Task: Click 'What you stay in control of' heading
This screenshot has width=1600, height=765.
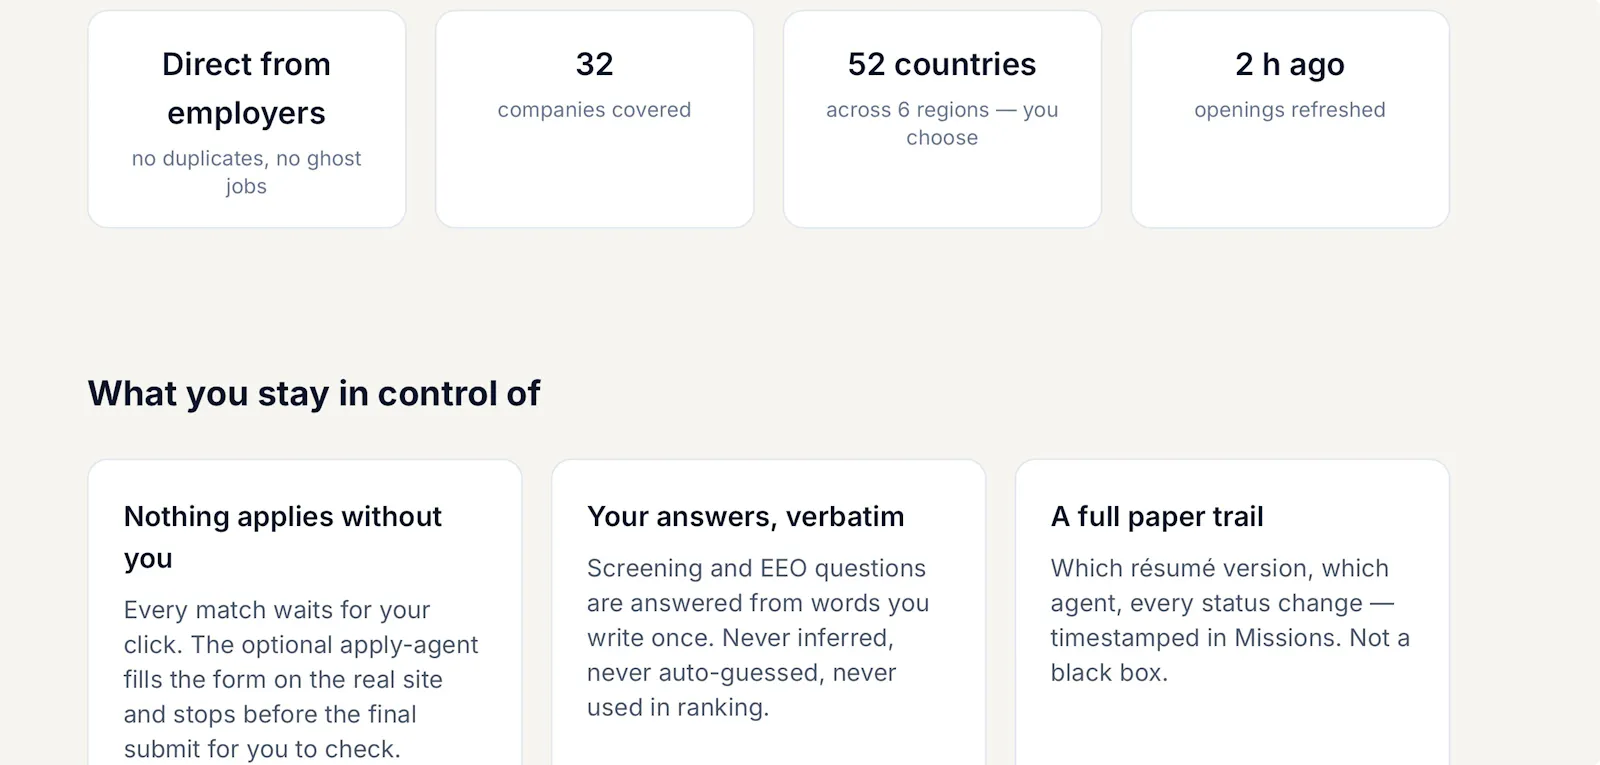Action: [x=314, y=394]
